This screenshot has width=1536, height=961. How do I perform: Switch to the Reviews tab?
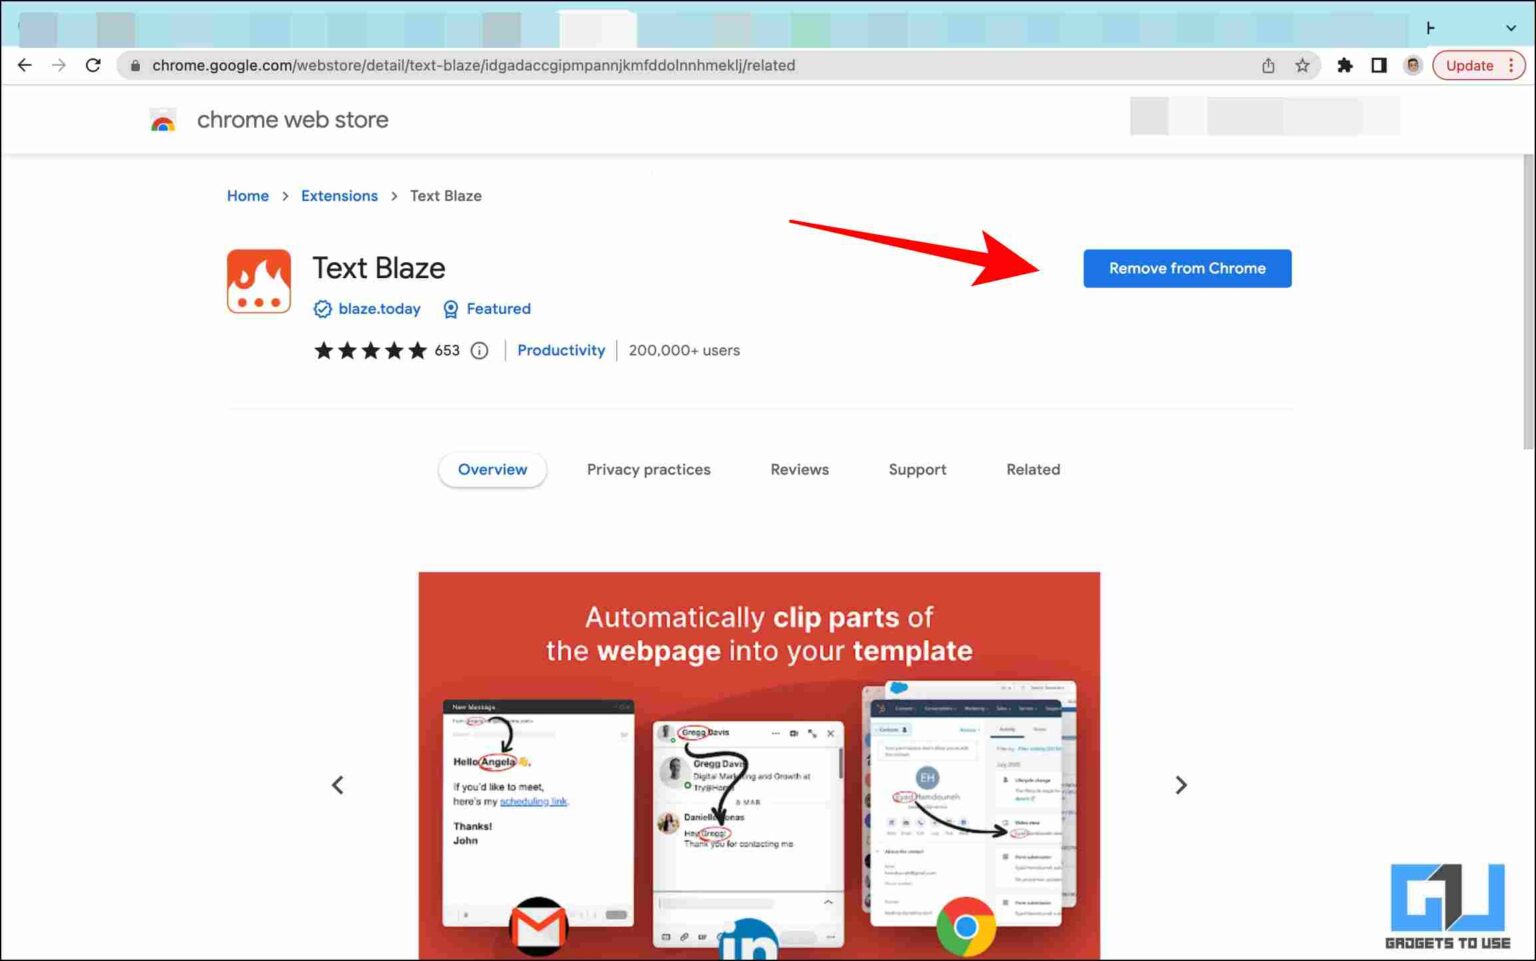[x=799, y=469]
